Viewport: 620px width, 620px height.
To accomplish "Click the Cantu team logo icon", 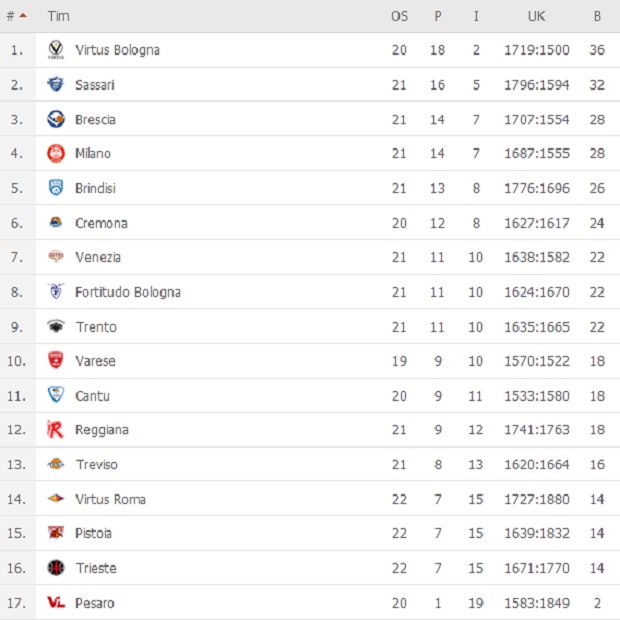I will click(x=56, y=396).
